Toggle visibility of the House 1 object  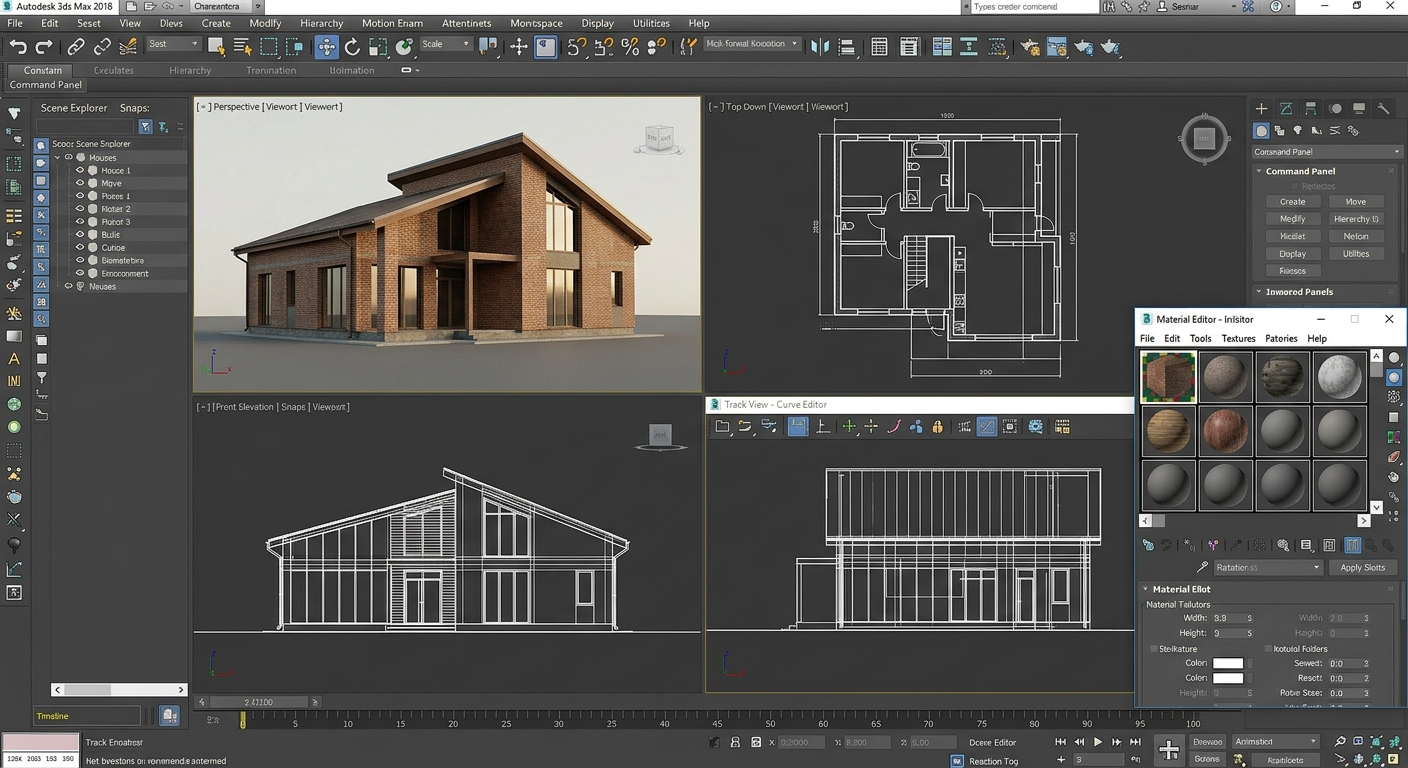80,169
